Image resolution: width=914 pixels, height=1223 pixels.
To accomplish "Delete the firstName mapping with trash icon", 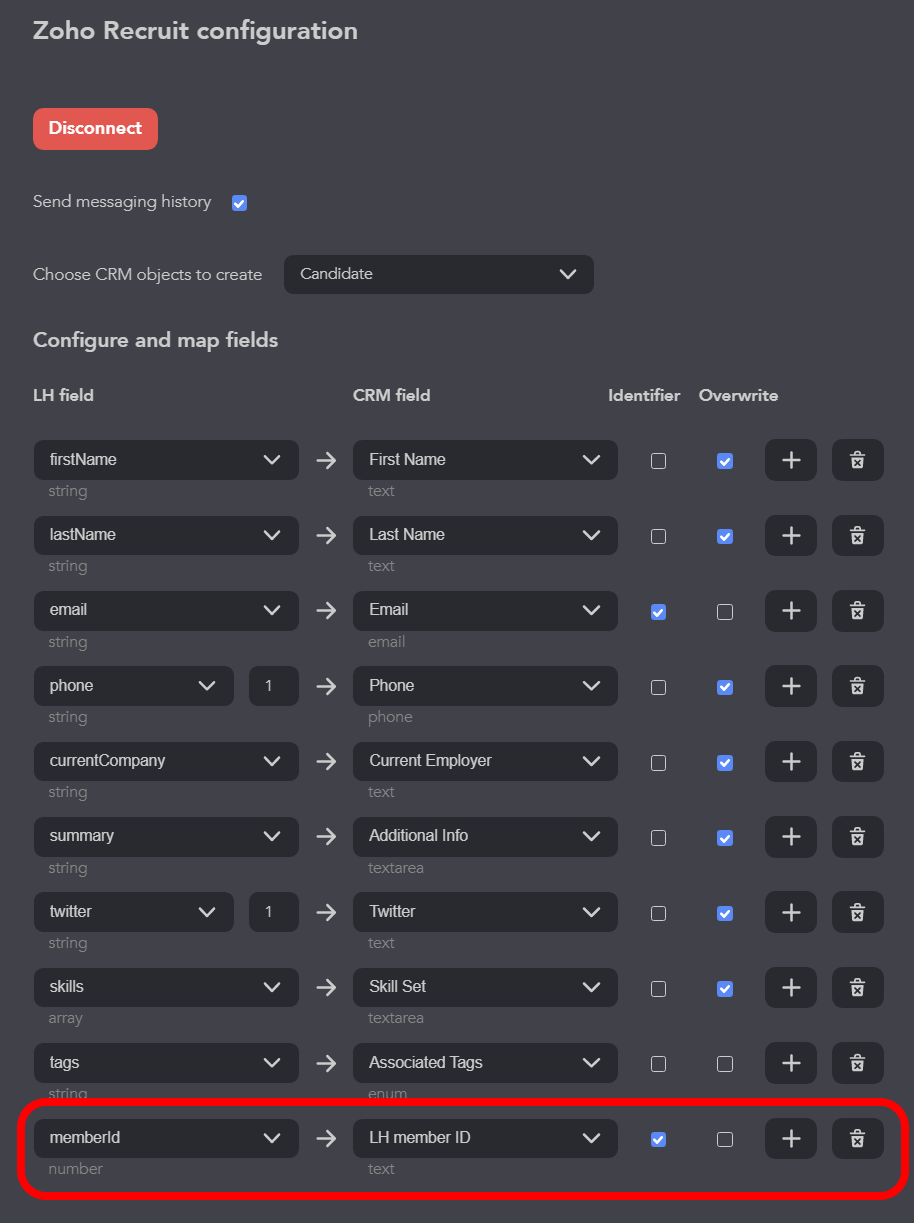I will [x=857, y=460].
